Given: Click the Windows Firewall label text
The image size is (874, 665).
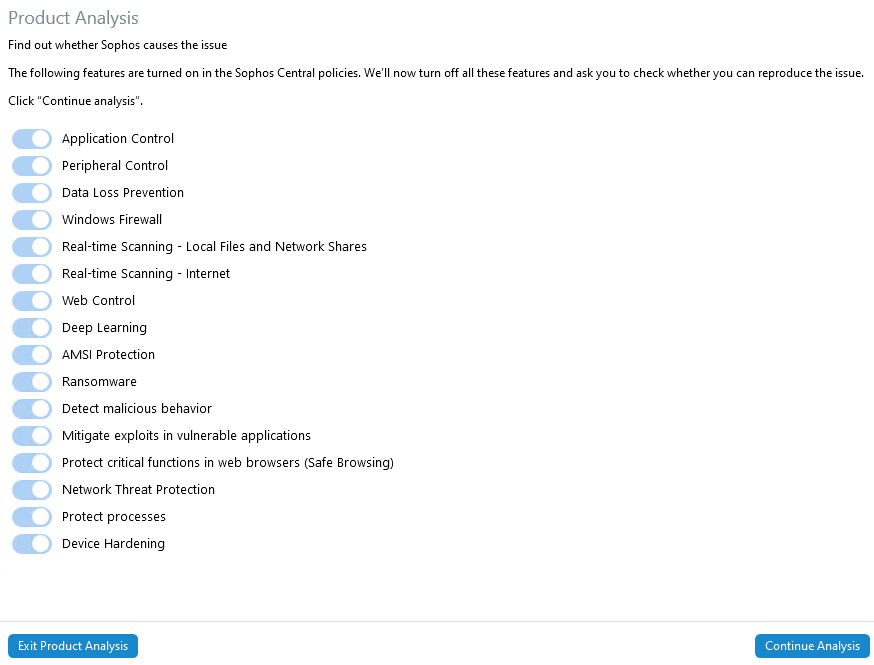Looking at the screenshot, I should [111, 219].
